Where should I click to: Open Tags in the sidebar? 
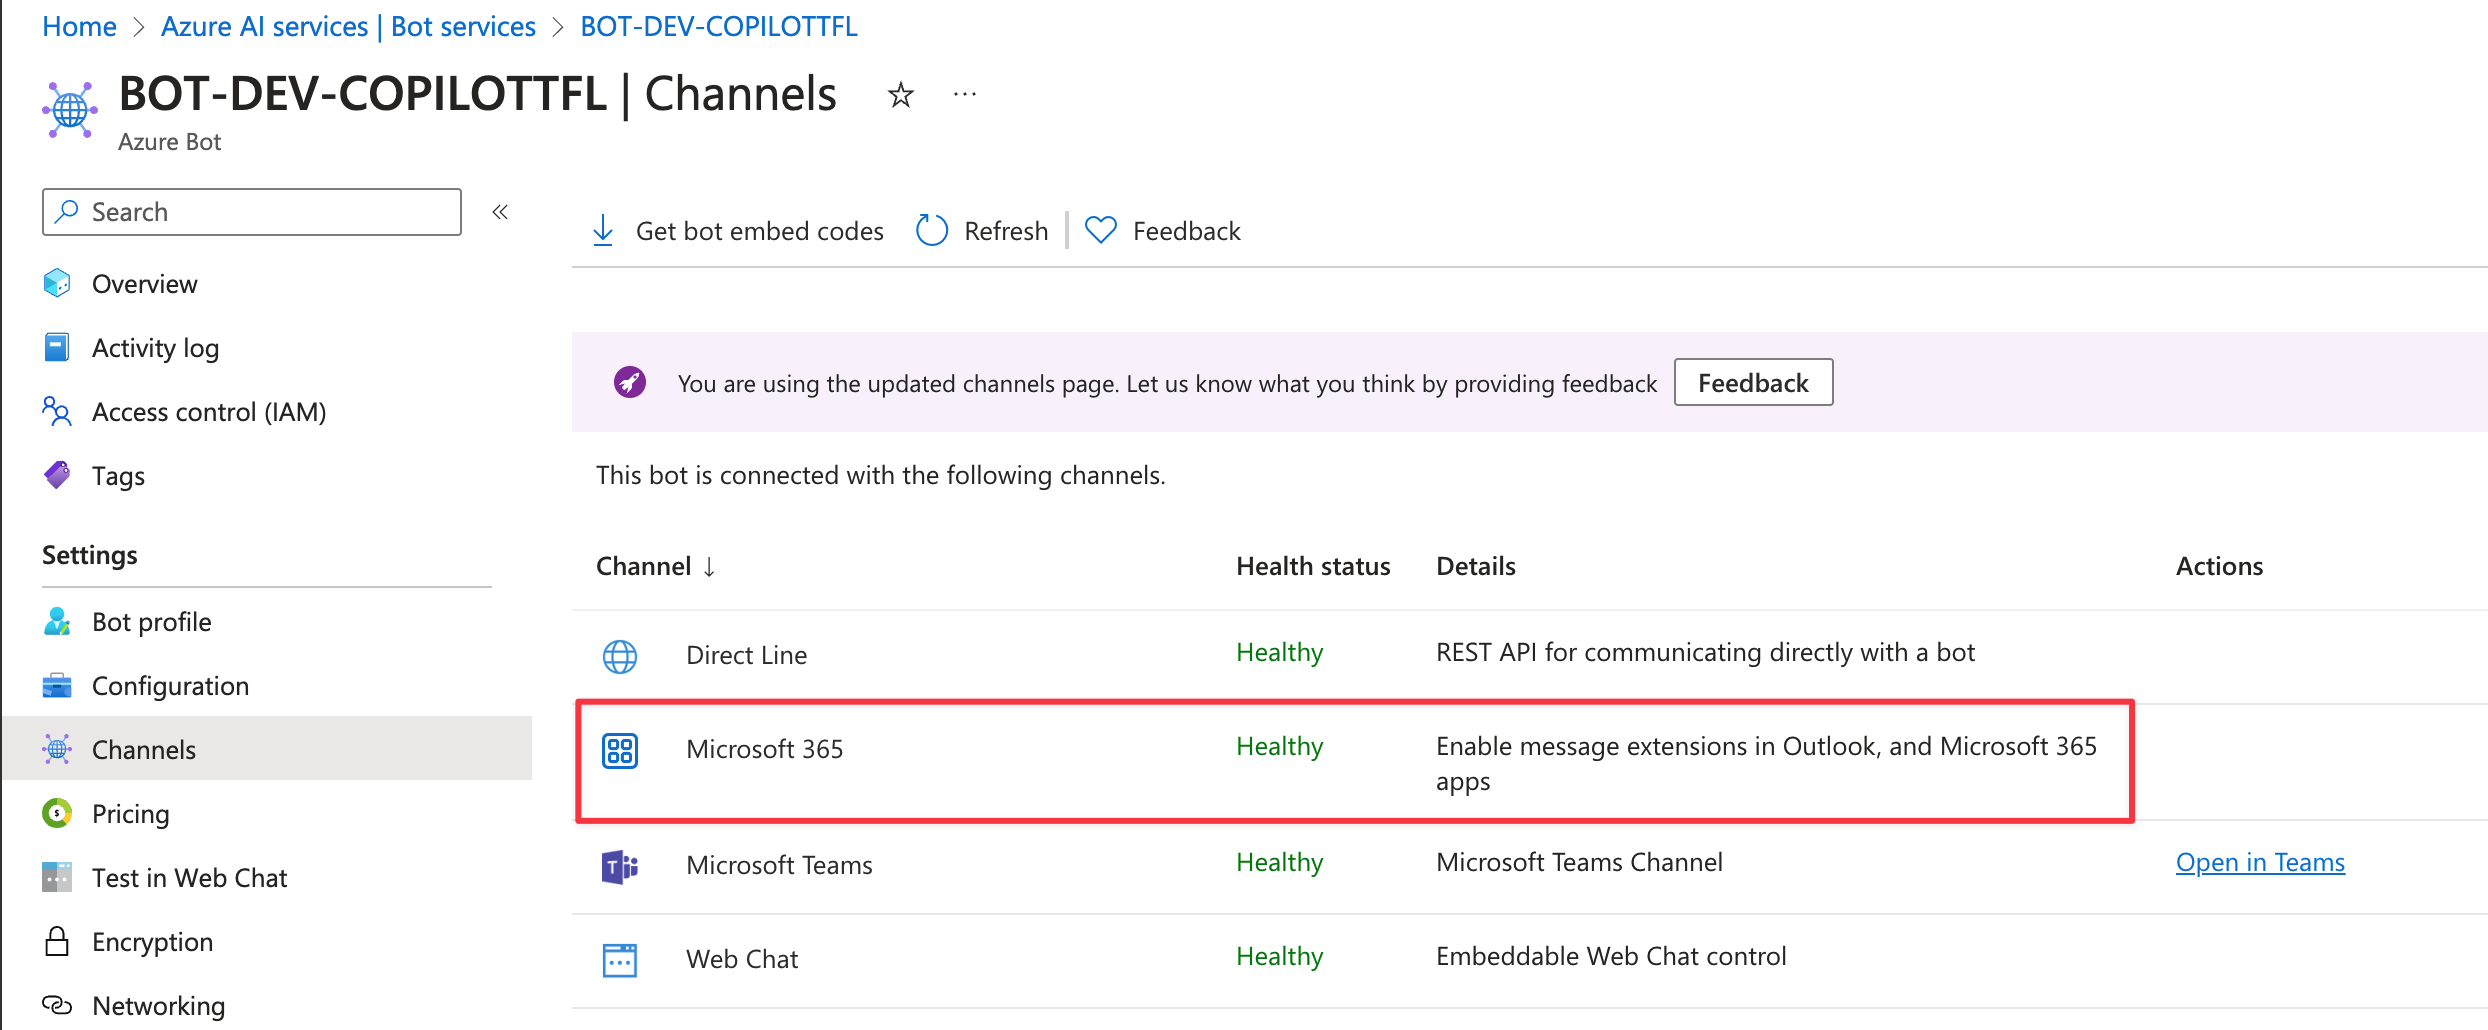click(x=118, y=476)
